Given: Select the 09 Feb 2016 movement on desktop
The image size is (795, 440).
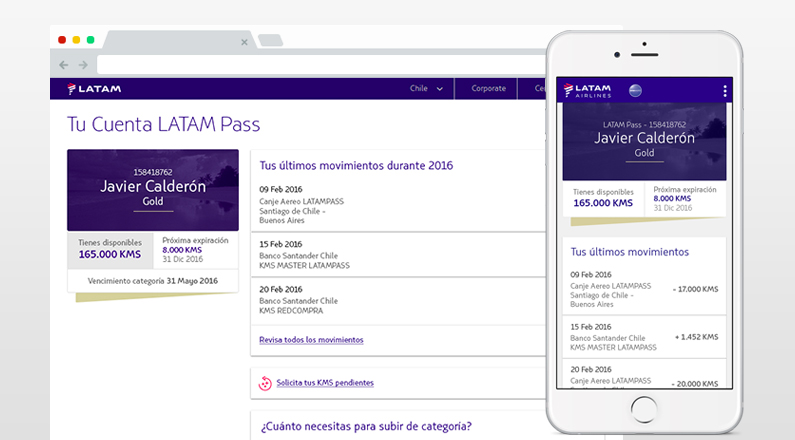Looking at the screenshot, I should pos(399,206).
